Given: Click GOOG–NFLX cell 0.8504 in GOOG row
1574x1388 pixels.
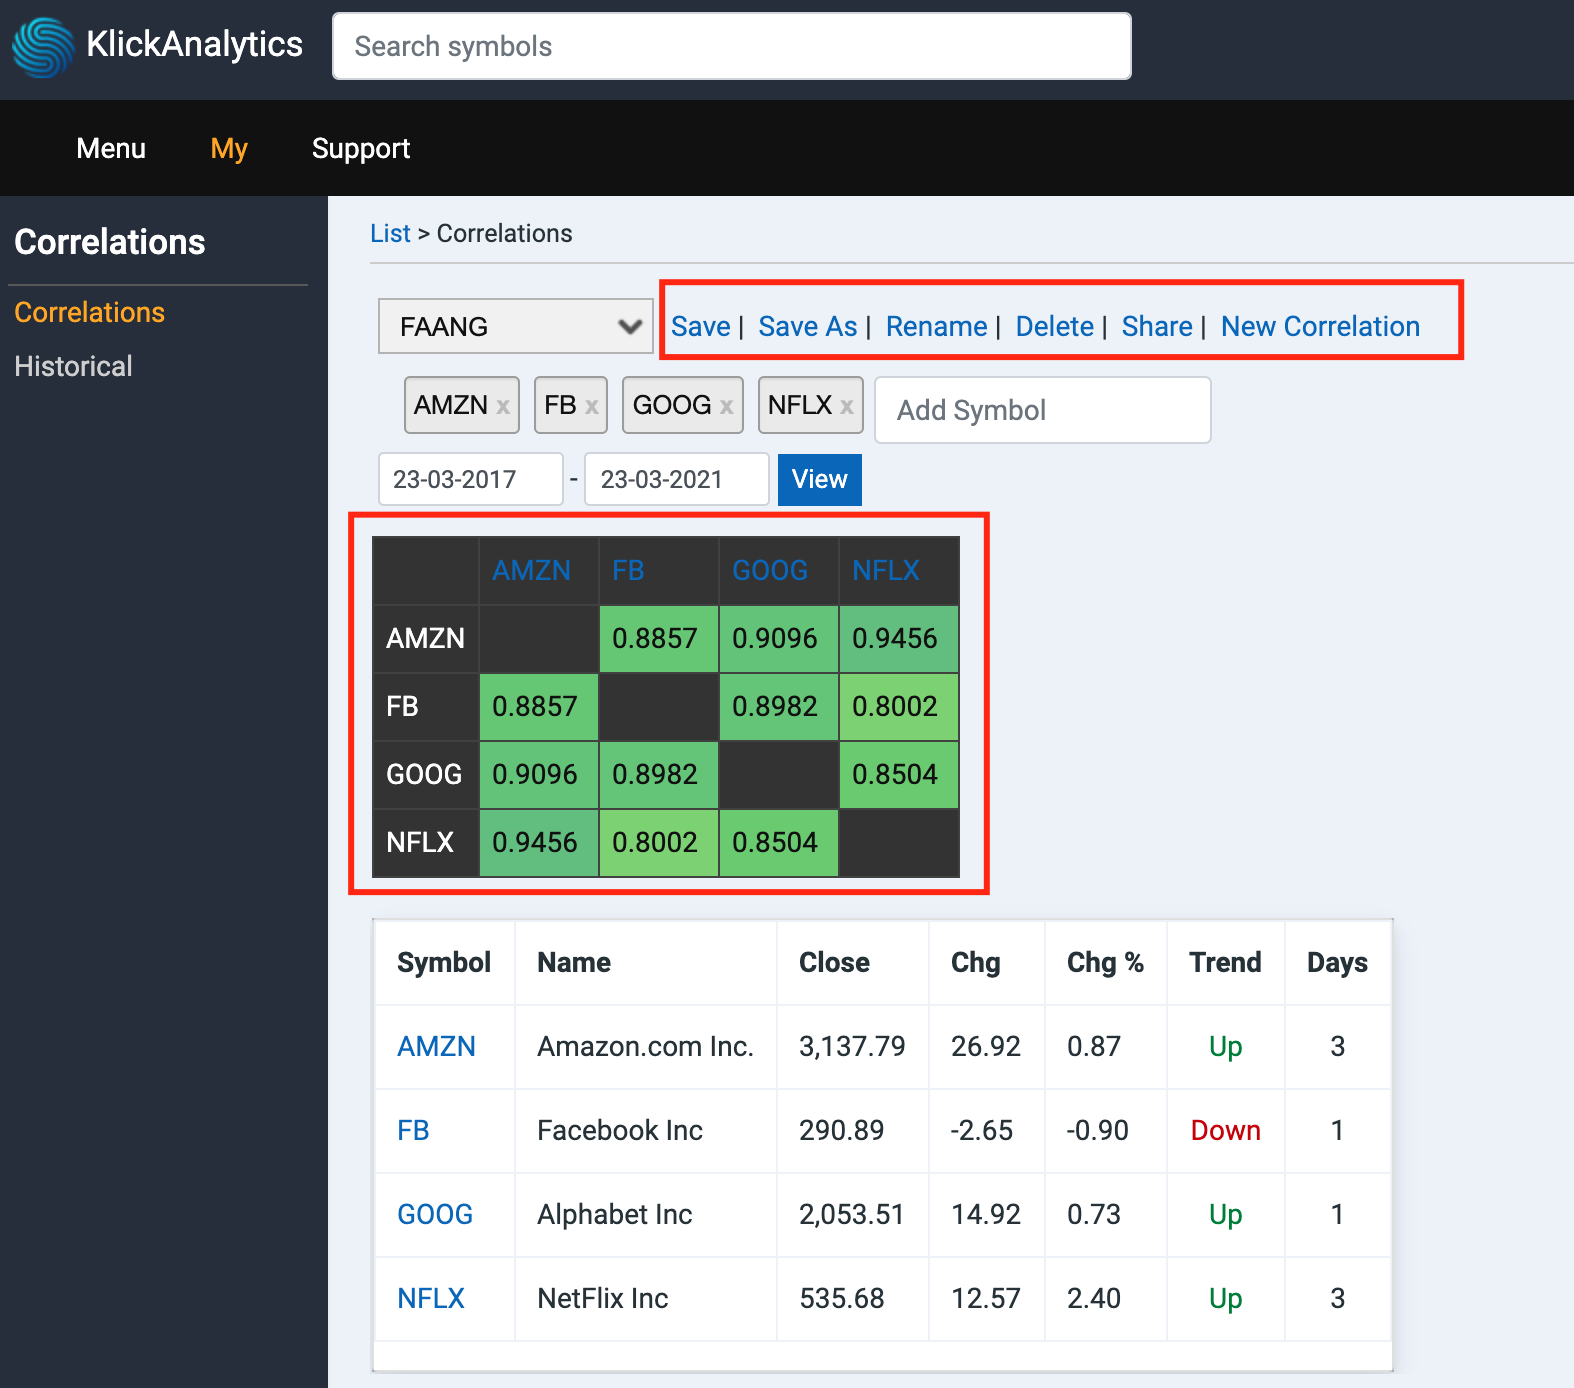Looking at the screenshot, I should click(899, 774).
